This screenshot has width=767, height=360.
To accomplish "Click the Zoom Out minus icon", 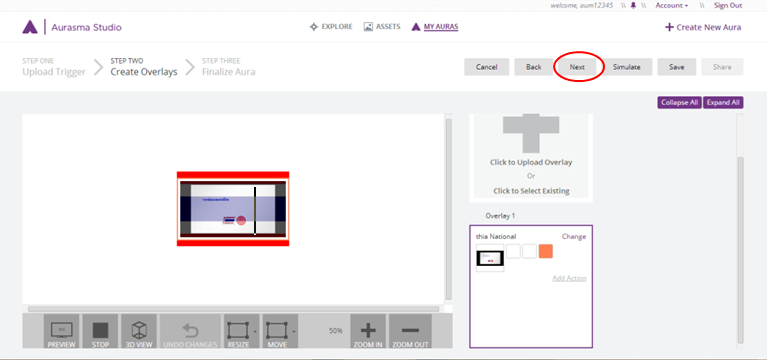I will 410,332.
